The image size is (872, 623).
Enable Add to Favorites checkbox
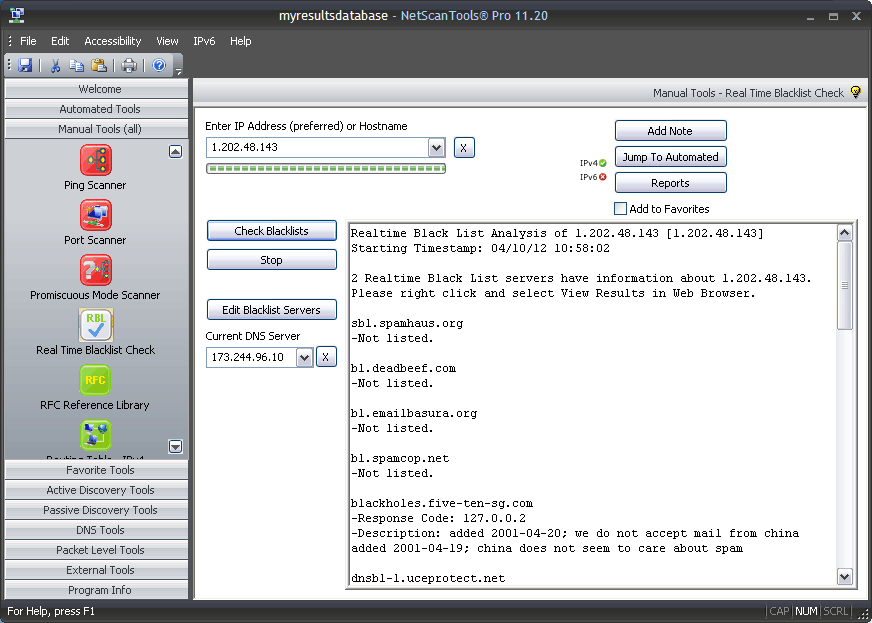[x=620, y=209]
